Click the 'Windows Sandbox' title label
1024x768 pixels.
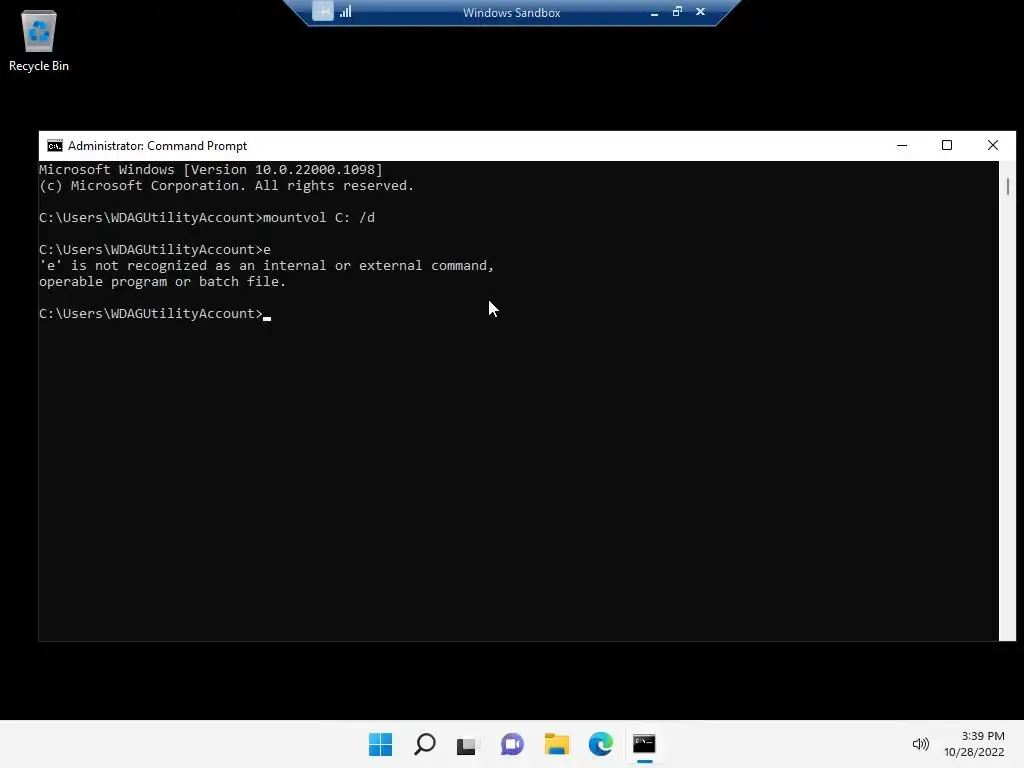tap(511, 12)
